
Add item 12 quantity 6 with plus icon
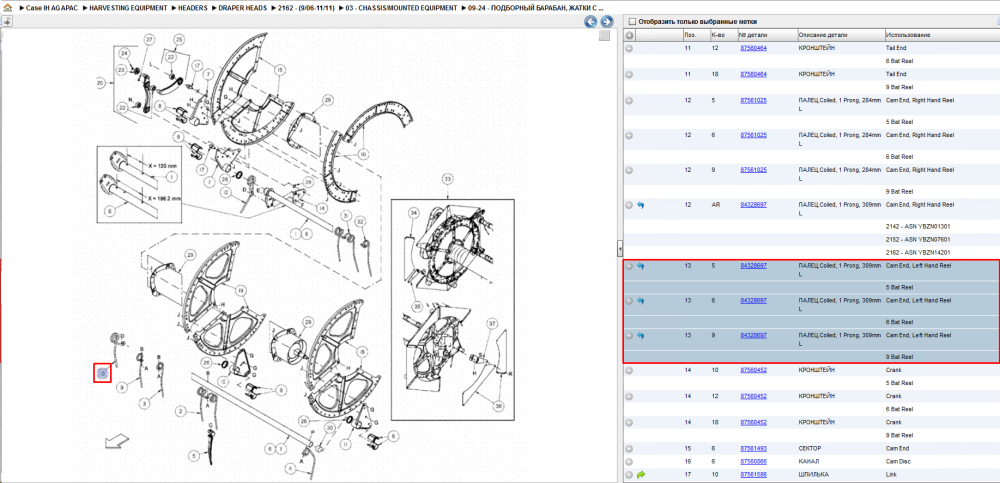click(629, 135)
